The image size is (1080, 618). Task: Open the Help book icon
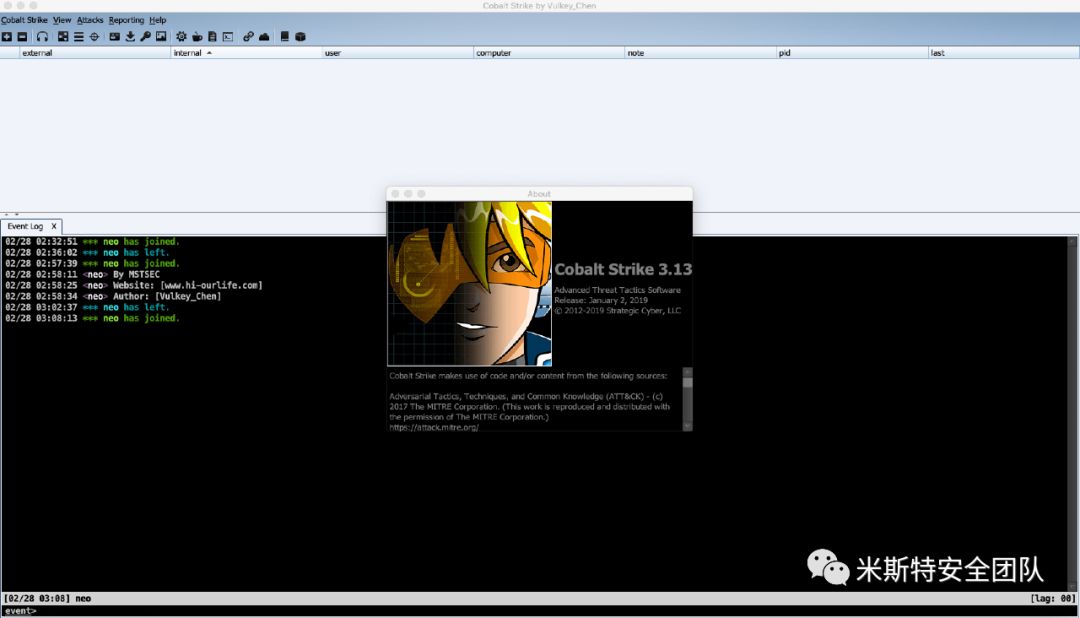click(x=284, y=37)
